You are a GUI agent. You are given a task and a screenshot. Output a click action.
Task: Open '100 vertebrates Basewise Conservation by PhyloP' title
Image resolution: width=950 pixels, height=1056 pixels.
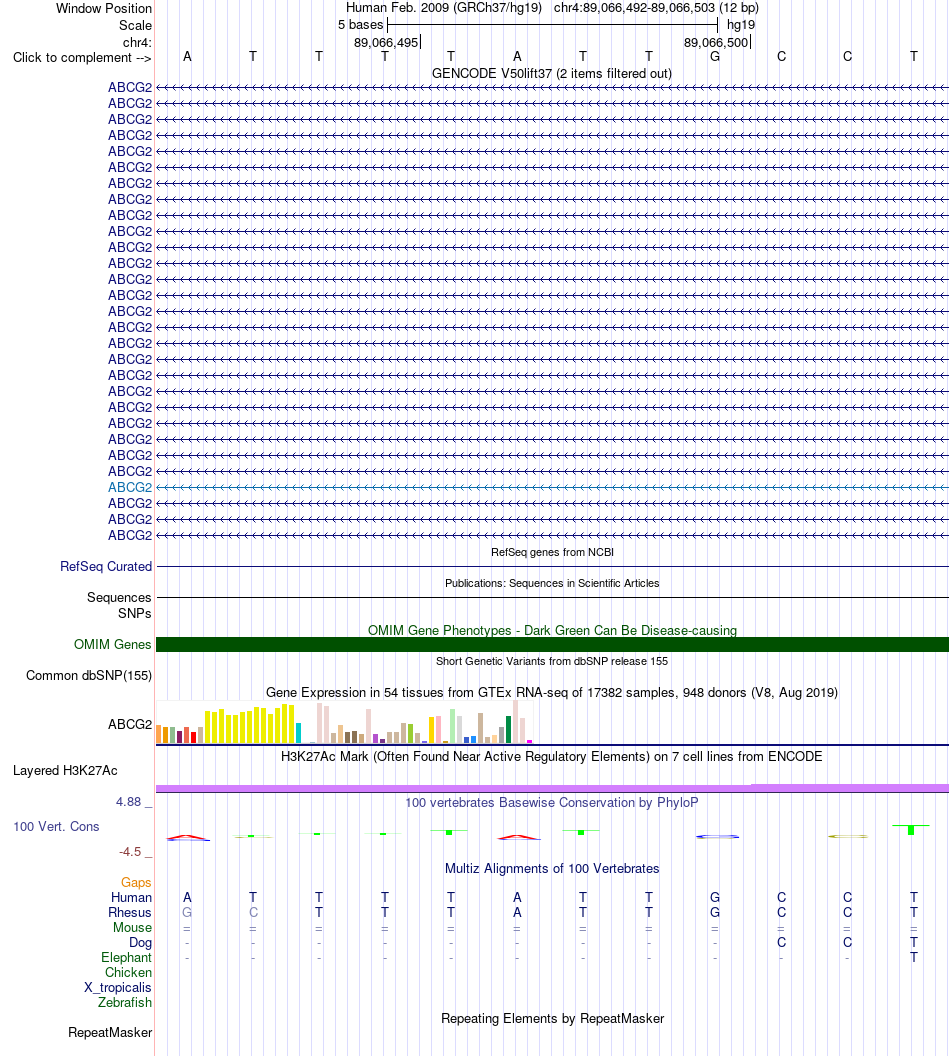pyautogui.click(x=551, y=803)
